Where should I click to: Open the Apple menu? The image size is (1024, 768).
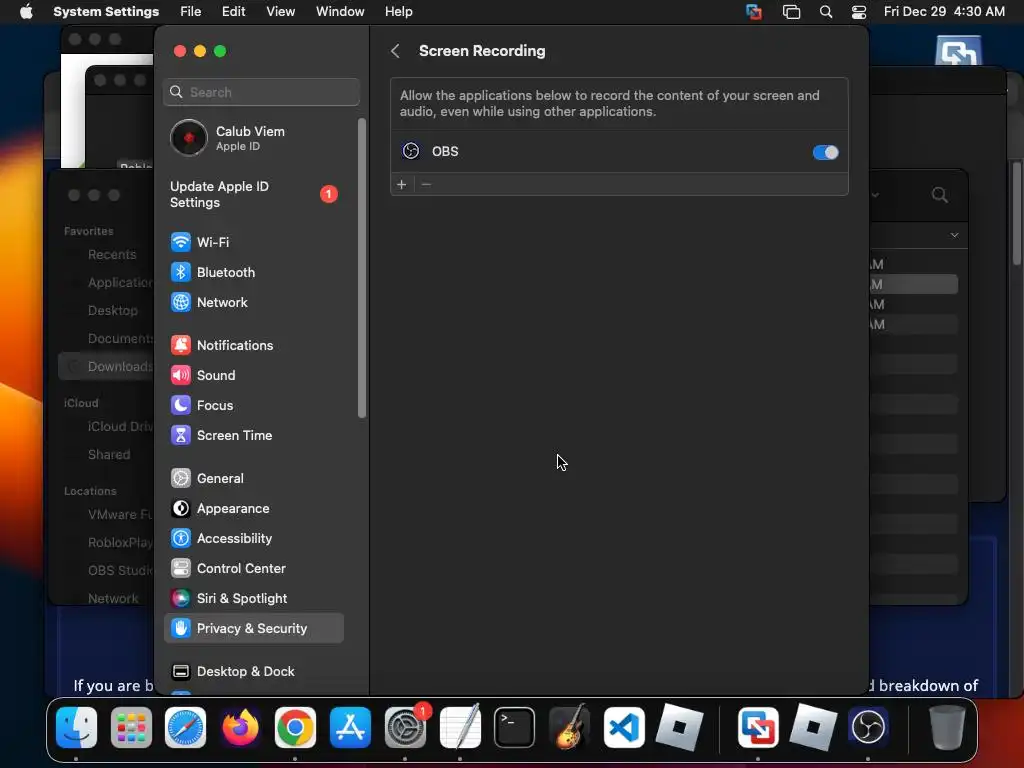26,12
